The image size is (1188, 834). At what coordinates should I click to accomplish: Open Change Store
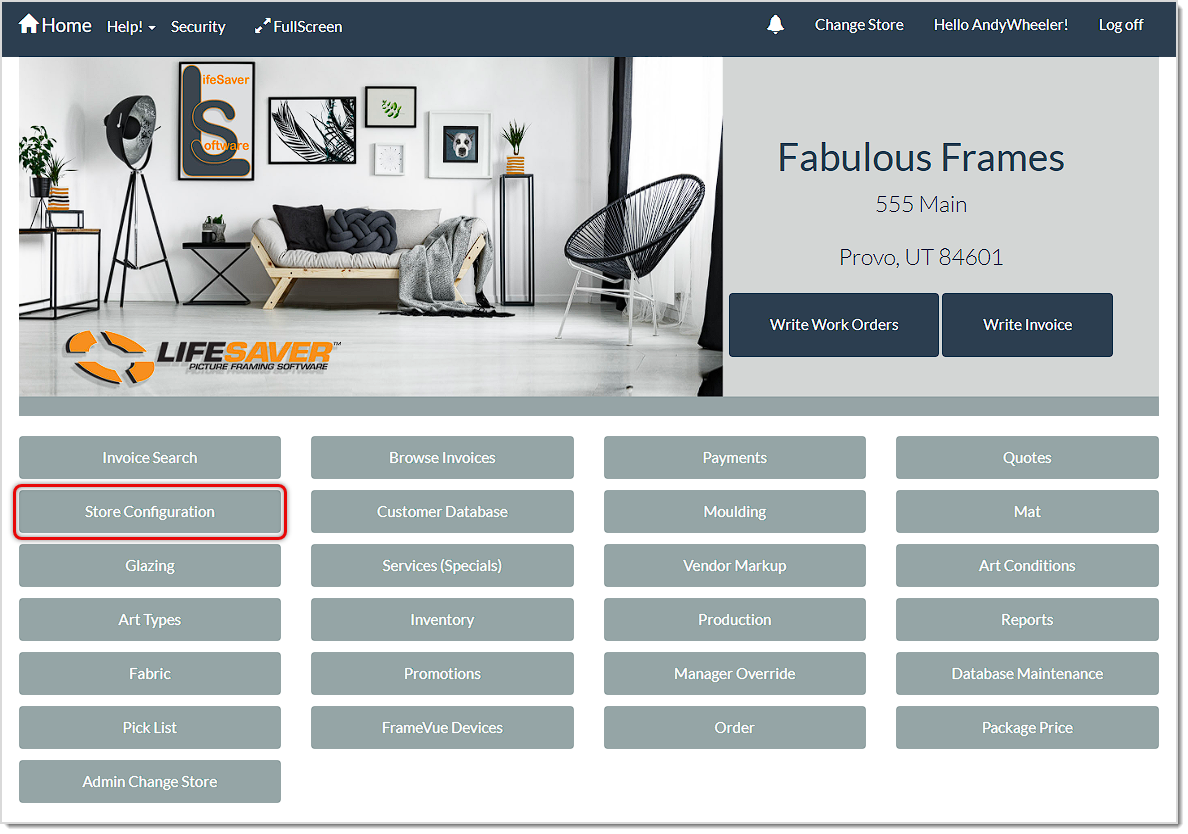tap(858, 24)
